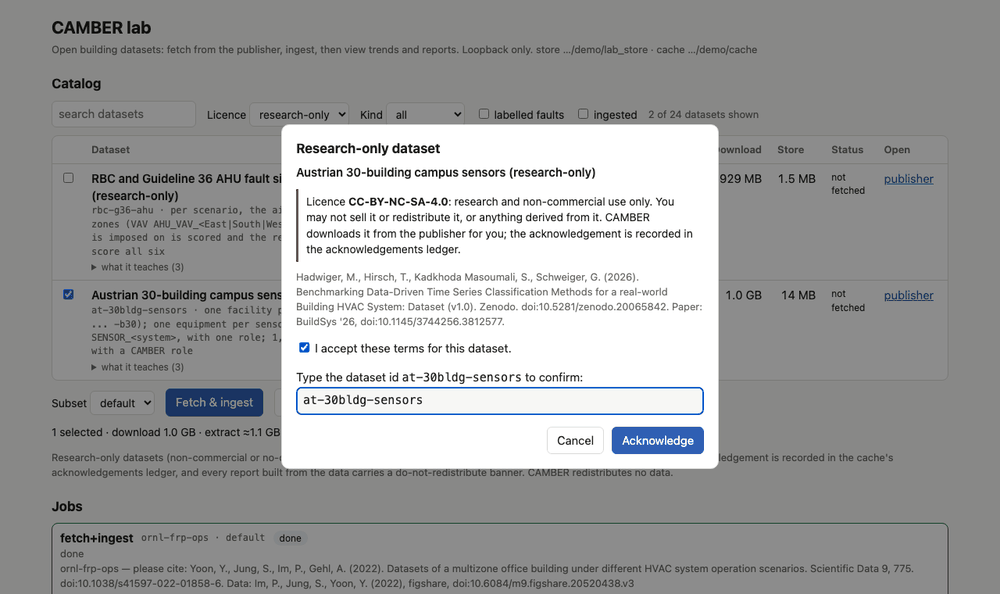Open the Subset dropdown set to default
The height and width of the screenshot is (594, 1000).
click(122, 403)
